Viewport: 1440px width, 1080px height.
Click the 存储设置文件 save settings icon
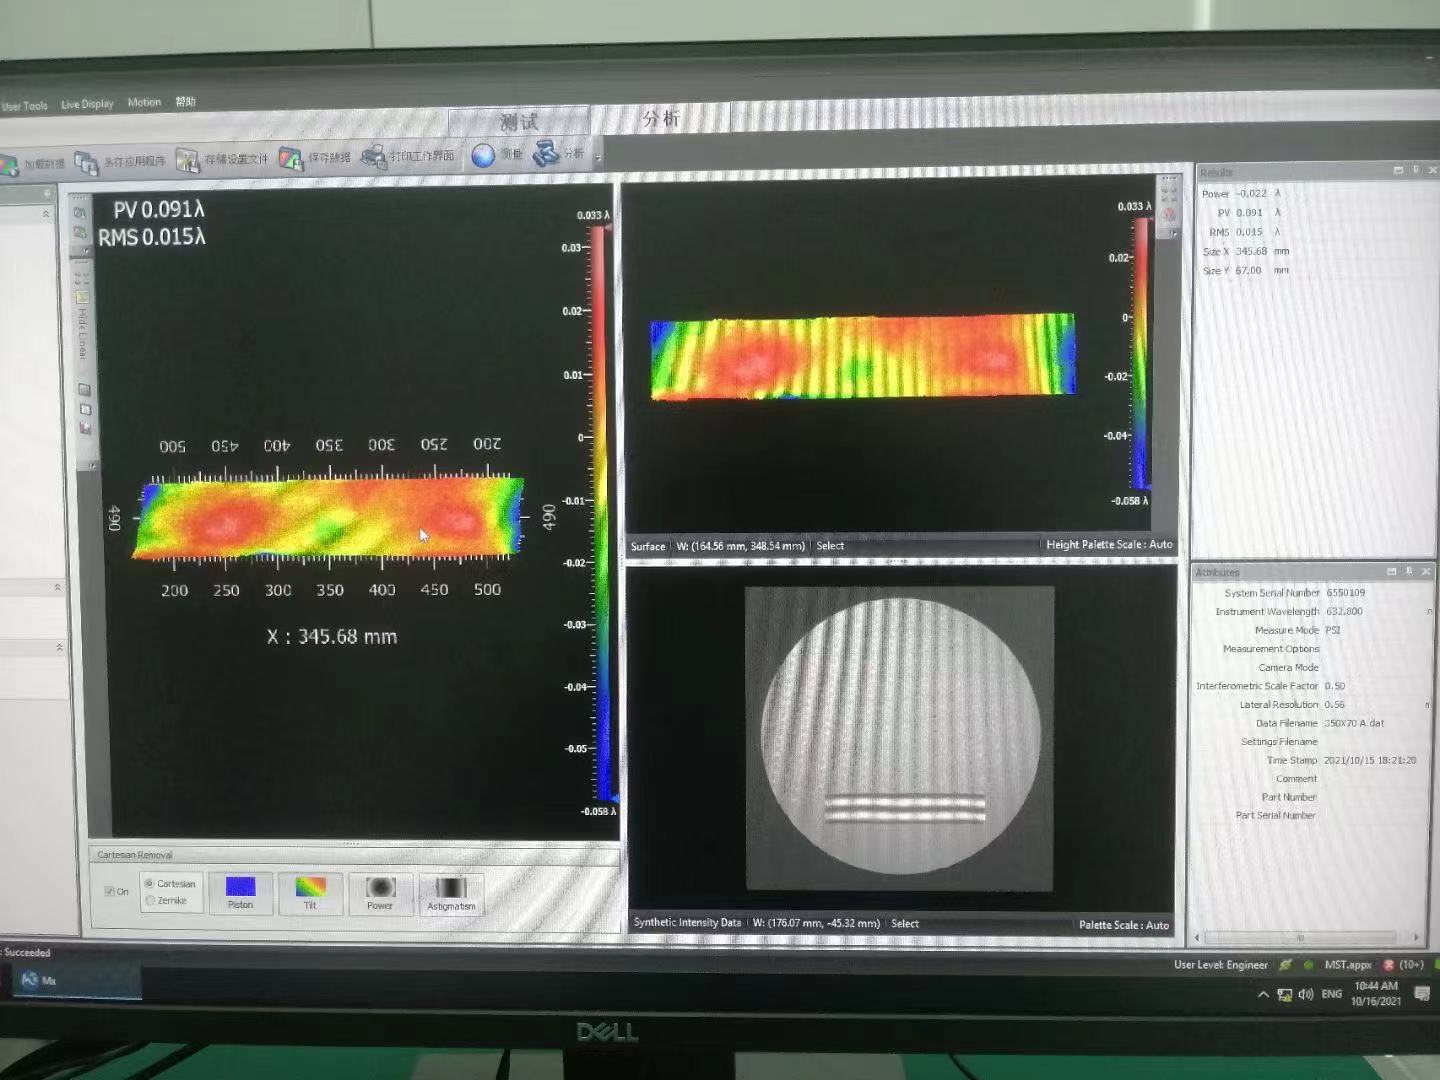pos(187,160)
